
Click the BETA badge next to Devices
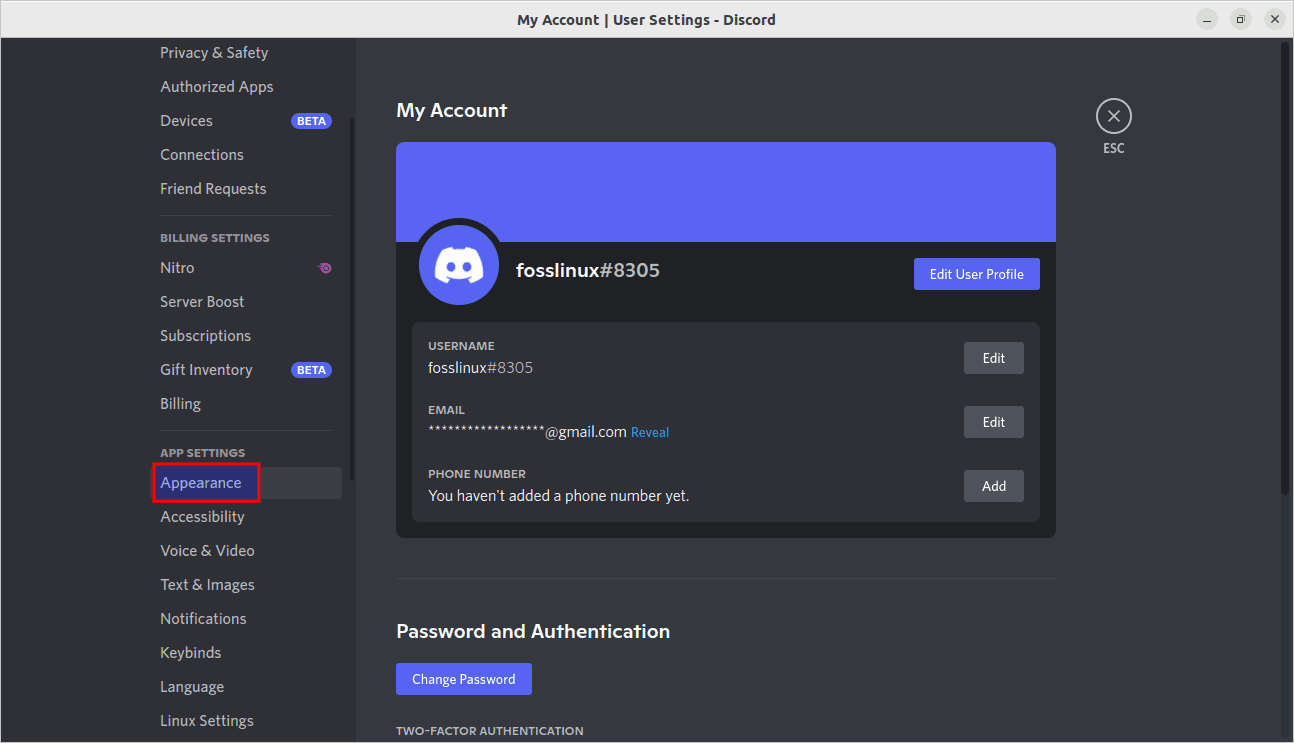pos(311,121)
